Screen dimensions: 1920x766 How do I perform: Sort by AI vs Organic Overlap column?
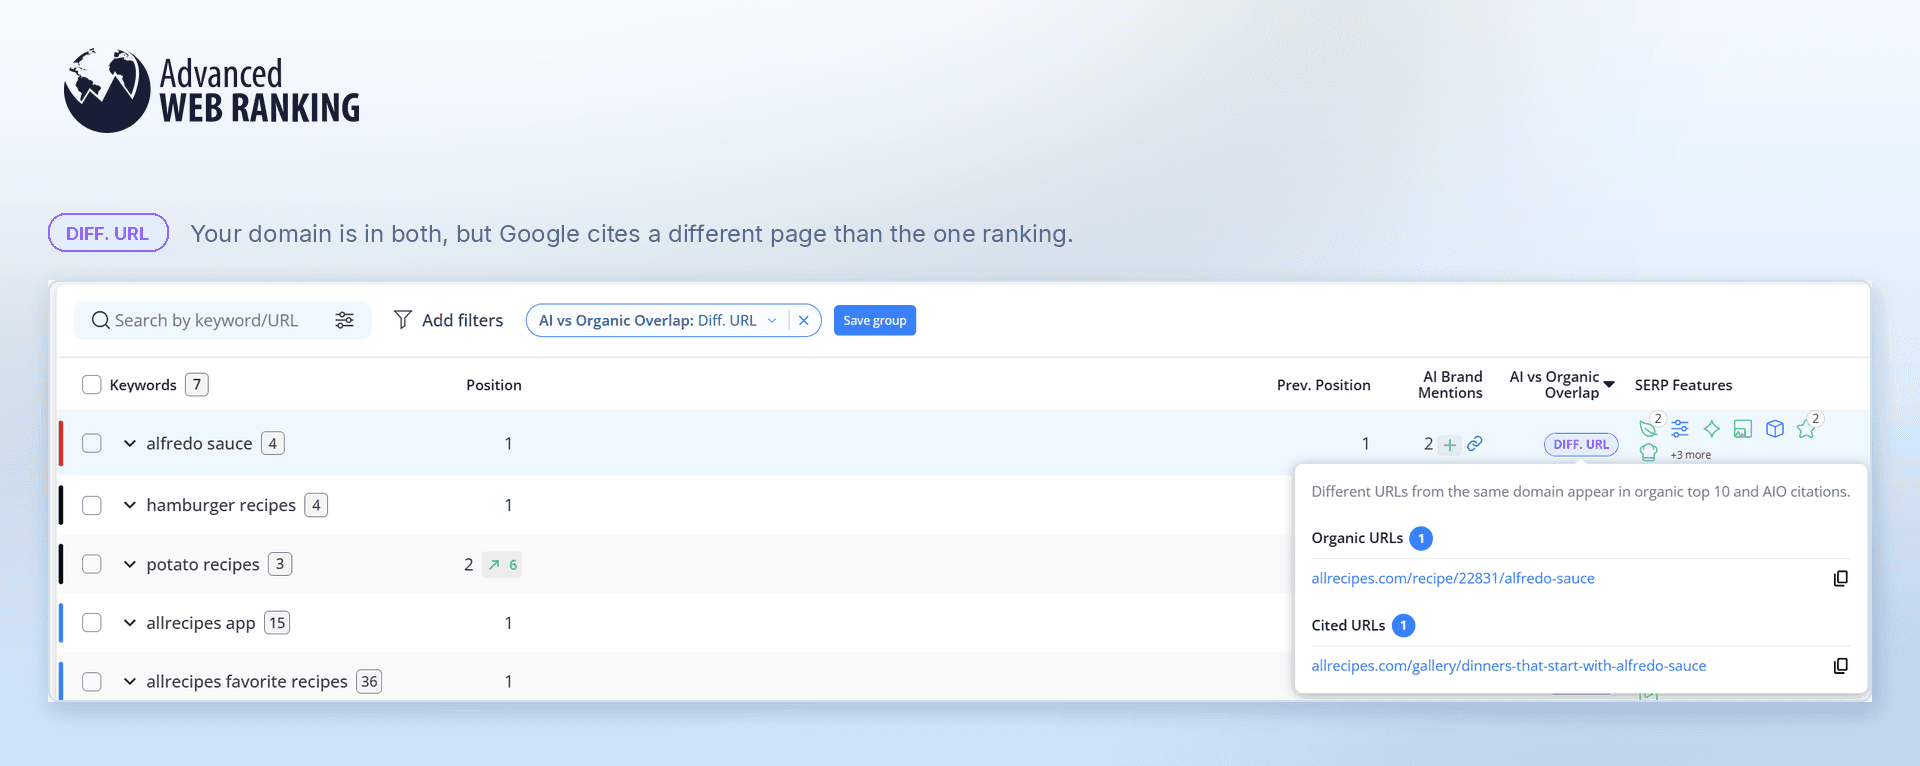tap(1562, 385)
